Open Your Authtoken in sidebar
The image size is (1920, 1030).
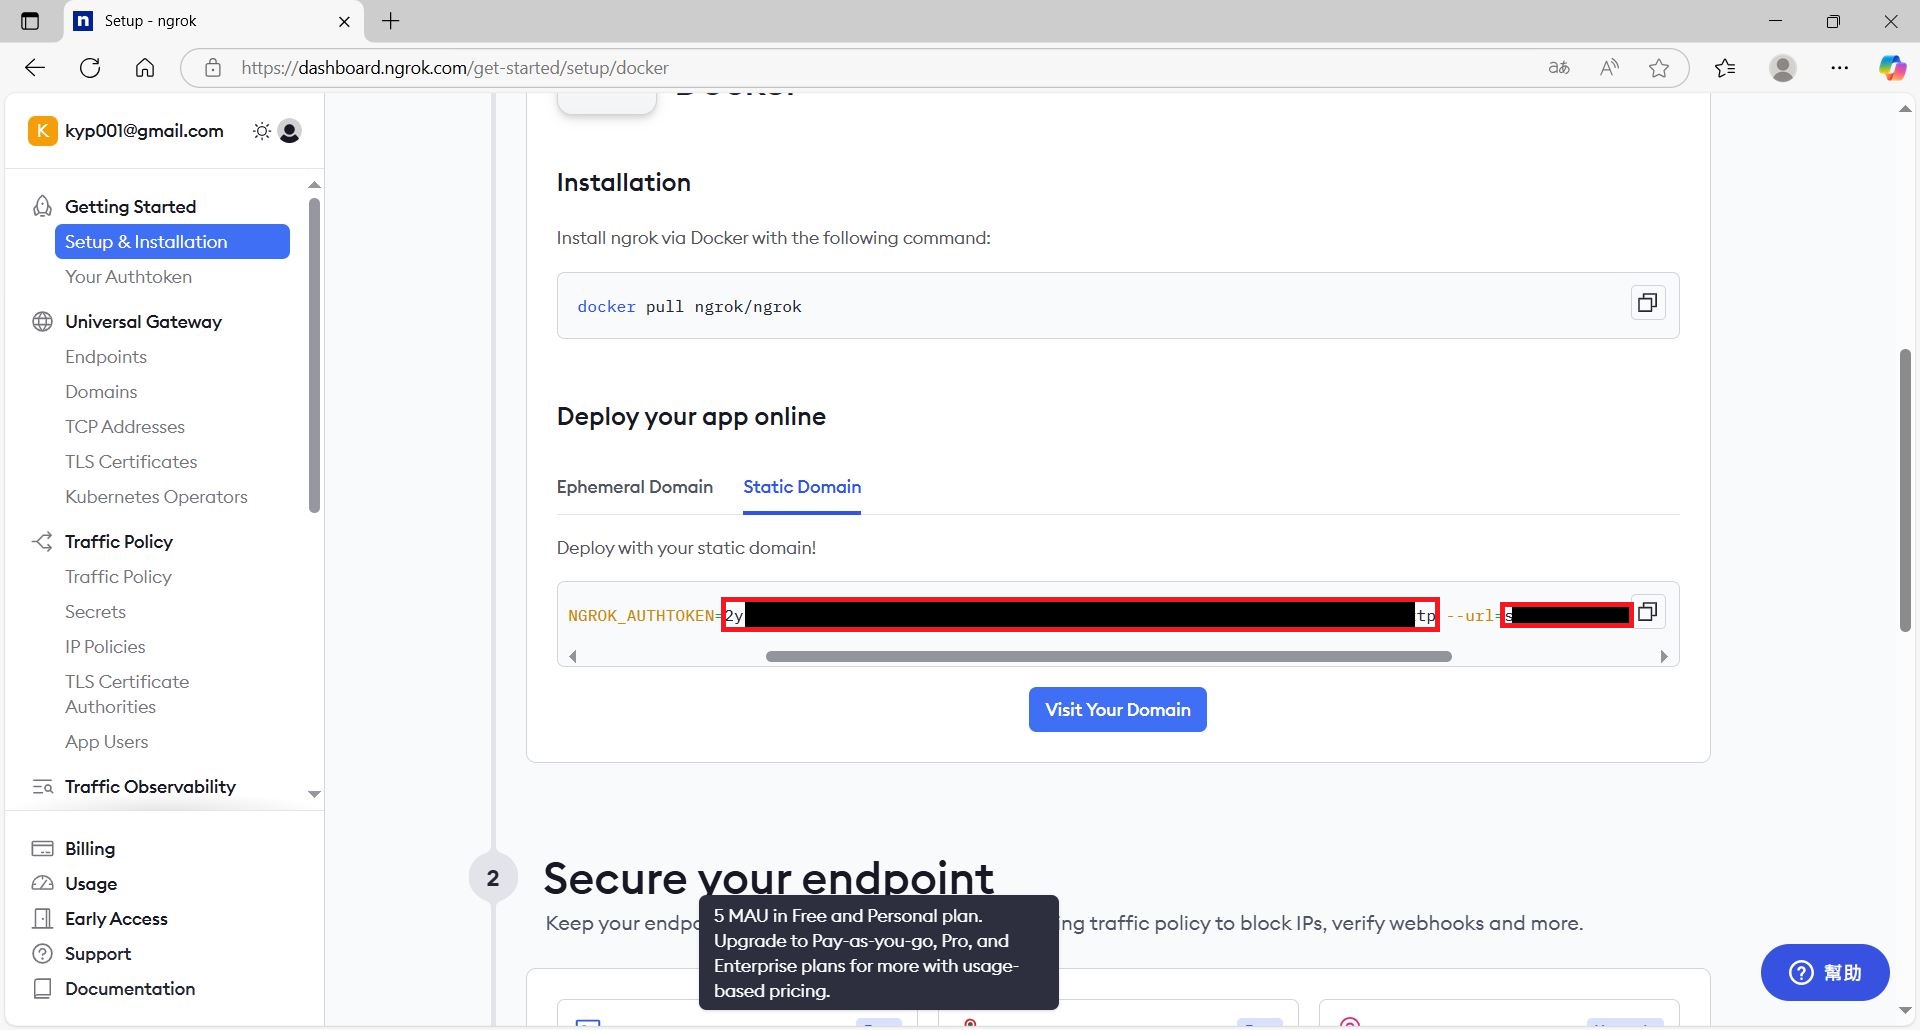click(x=128, y=277)
